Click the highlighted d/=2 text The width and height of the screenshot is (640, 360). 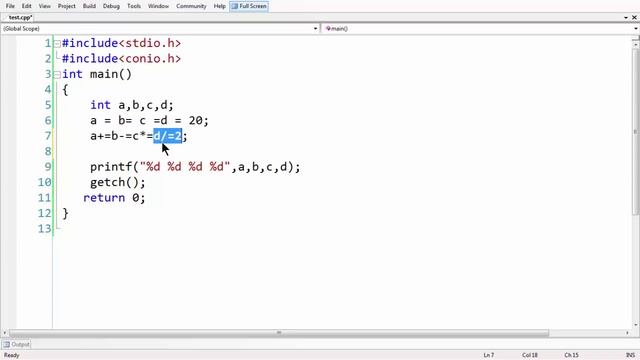coord(167,136)
